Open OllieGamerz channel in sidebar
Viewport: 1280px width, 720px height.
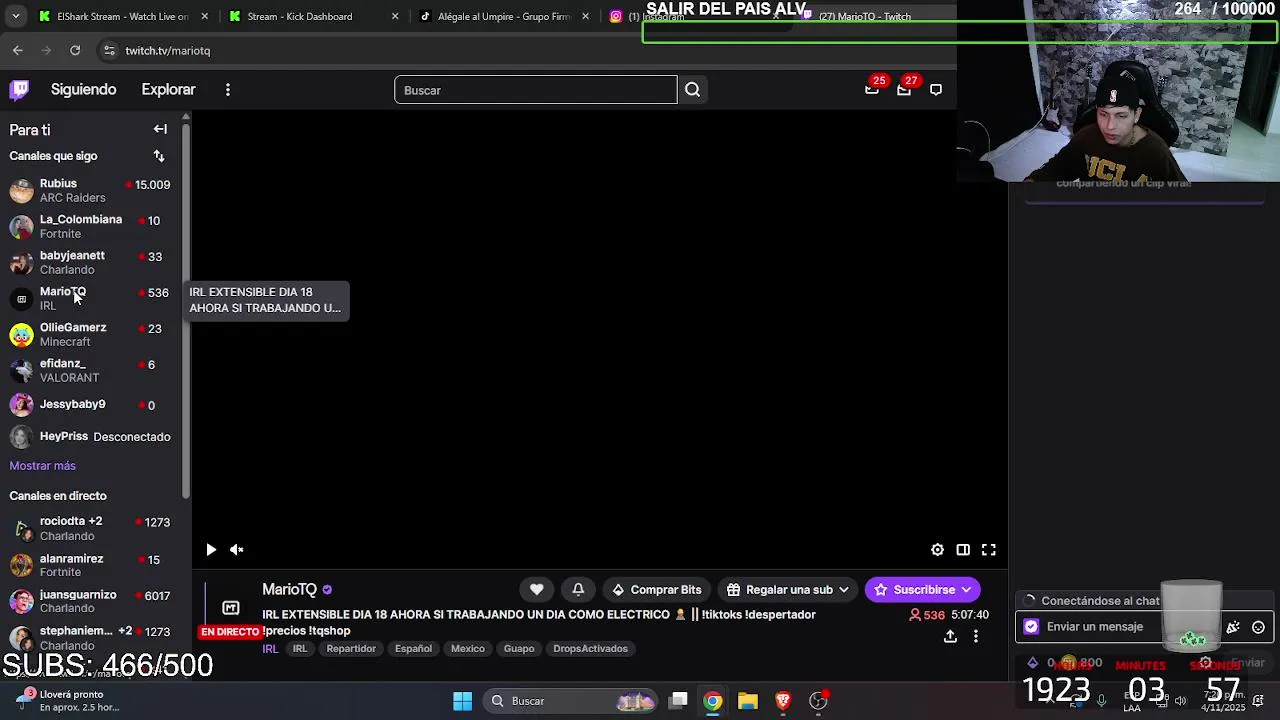90,334
